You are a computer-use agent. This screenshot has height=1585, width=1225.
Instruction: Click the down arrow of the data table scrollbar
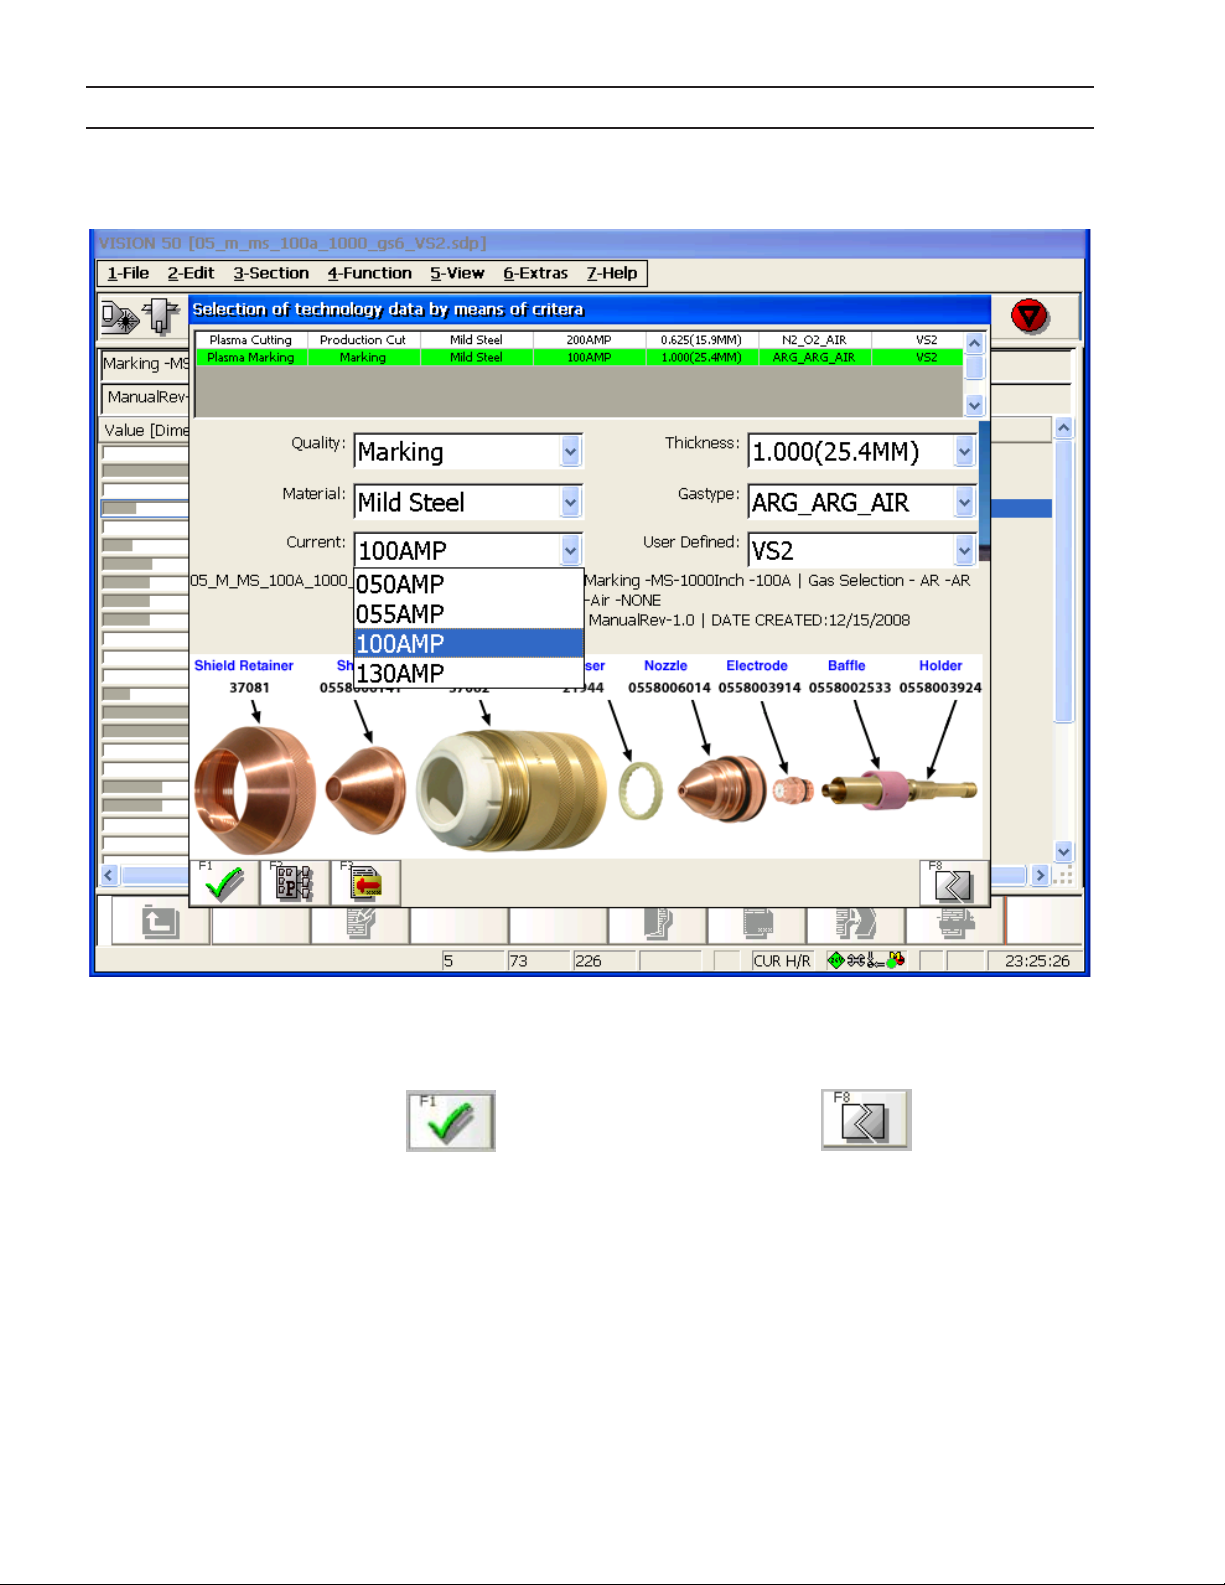tap(974, 405)
